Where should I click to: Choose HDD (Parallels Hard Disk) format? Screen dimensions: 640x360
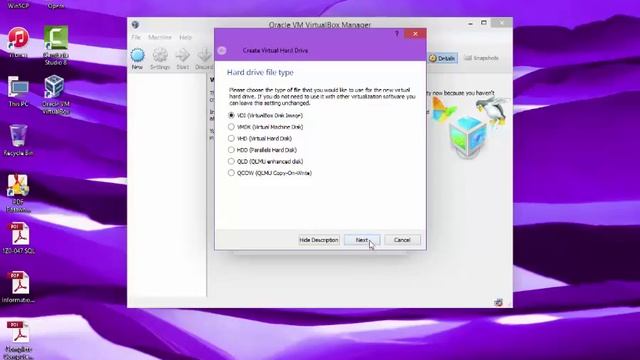point(262,150)
